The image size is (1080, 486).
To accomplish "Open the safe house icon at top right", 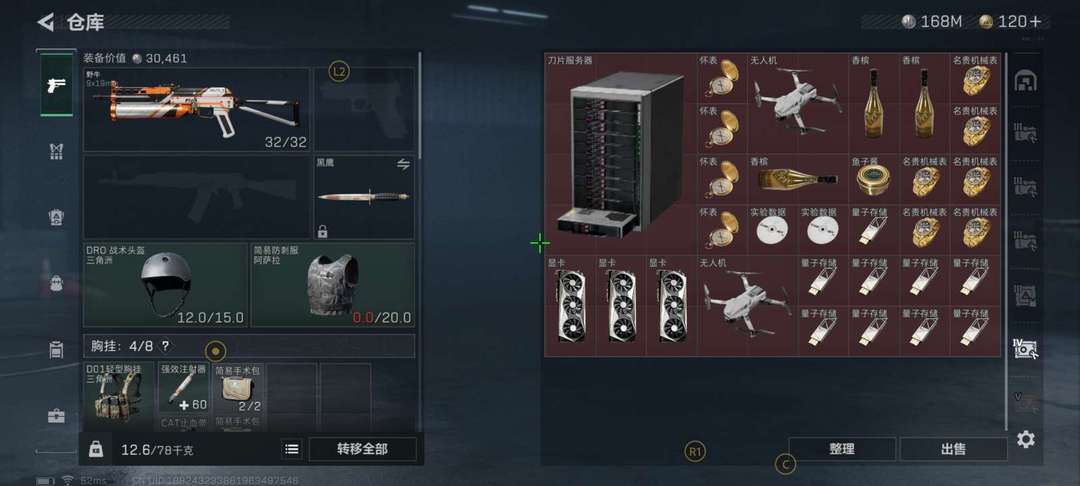I will point(1026,81).
